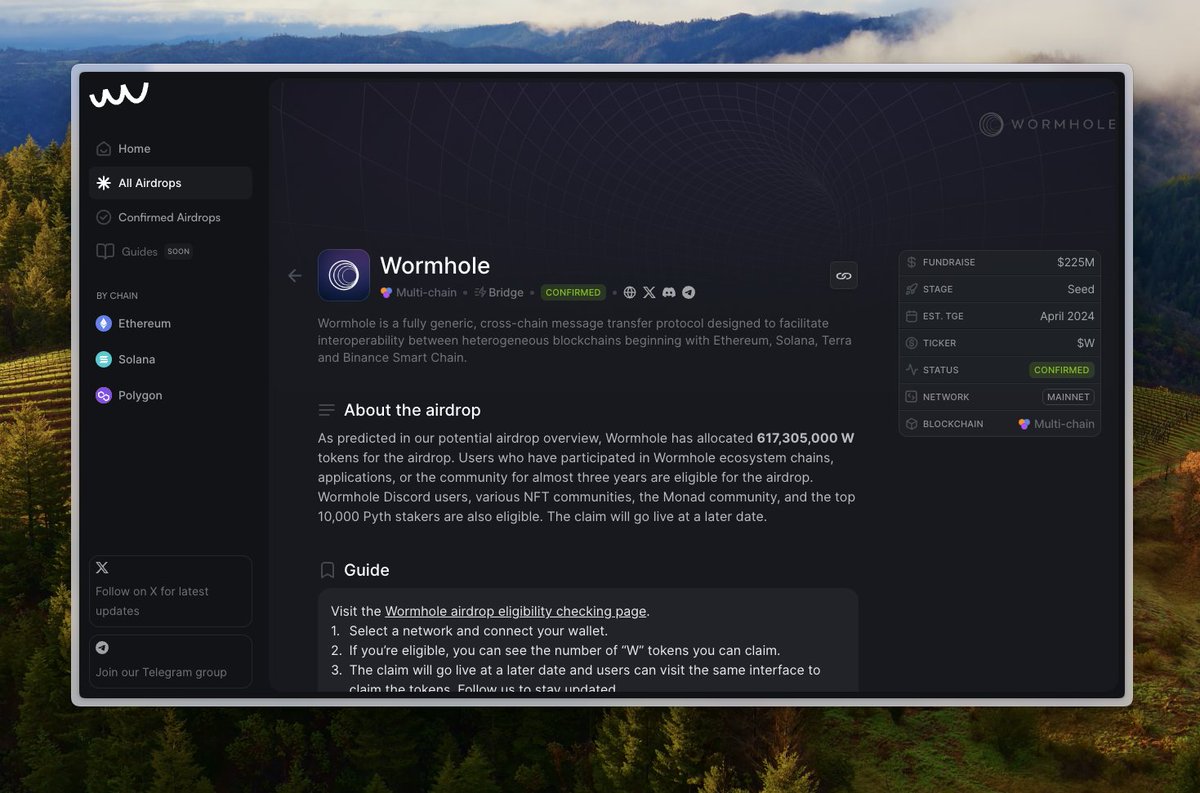Open Wormhole website globe icon

629,293
